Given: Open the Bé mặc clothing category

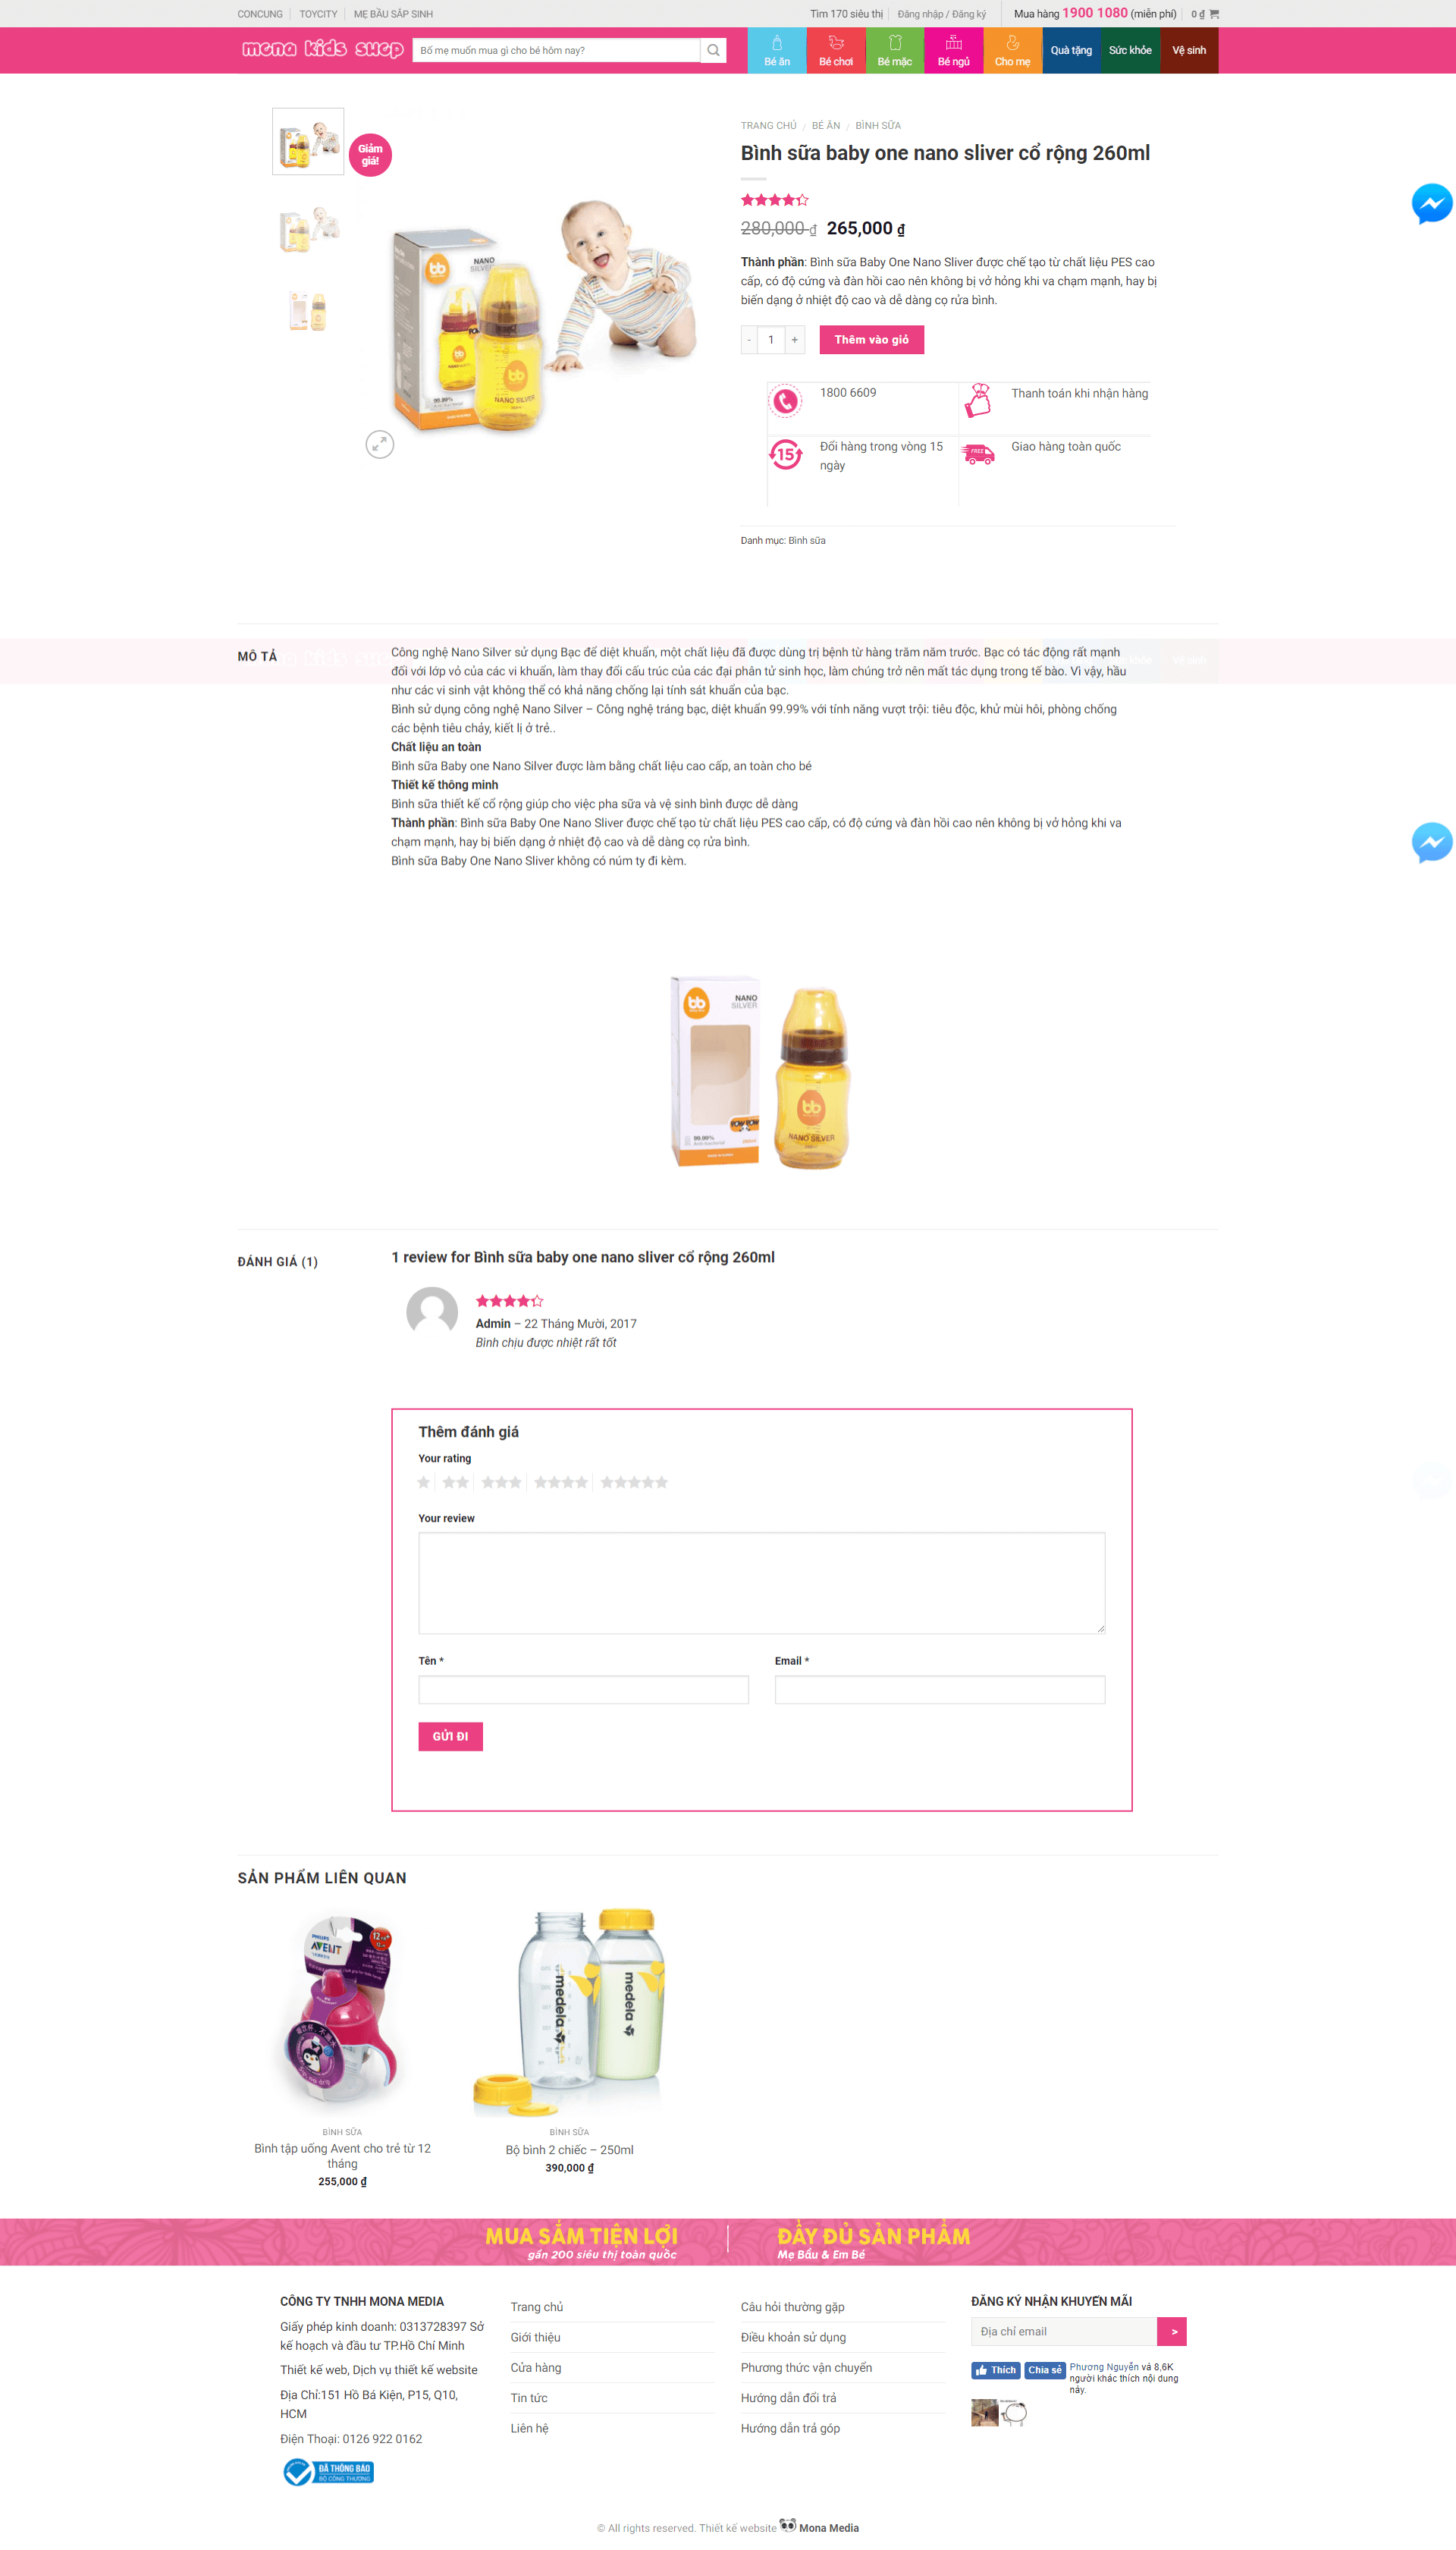Looking at the screenshot, I should pos(895,50).
